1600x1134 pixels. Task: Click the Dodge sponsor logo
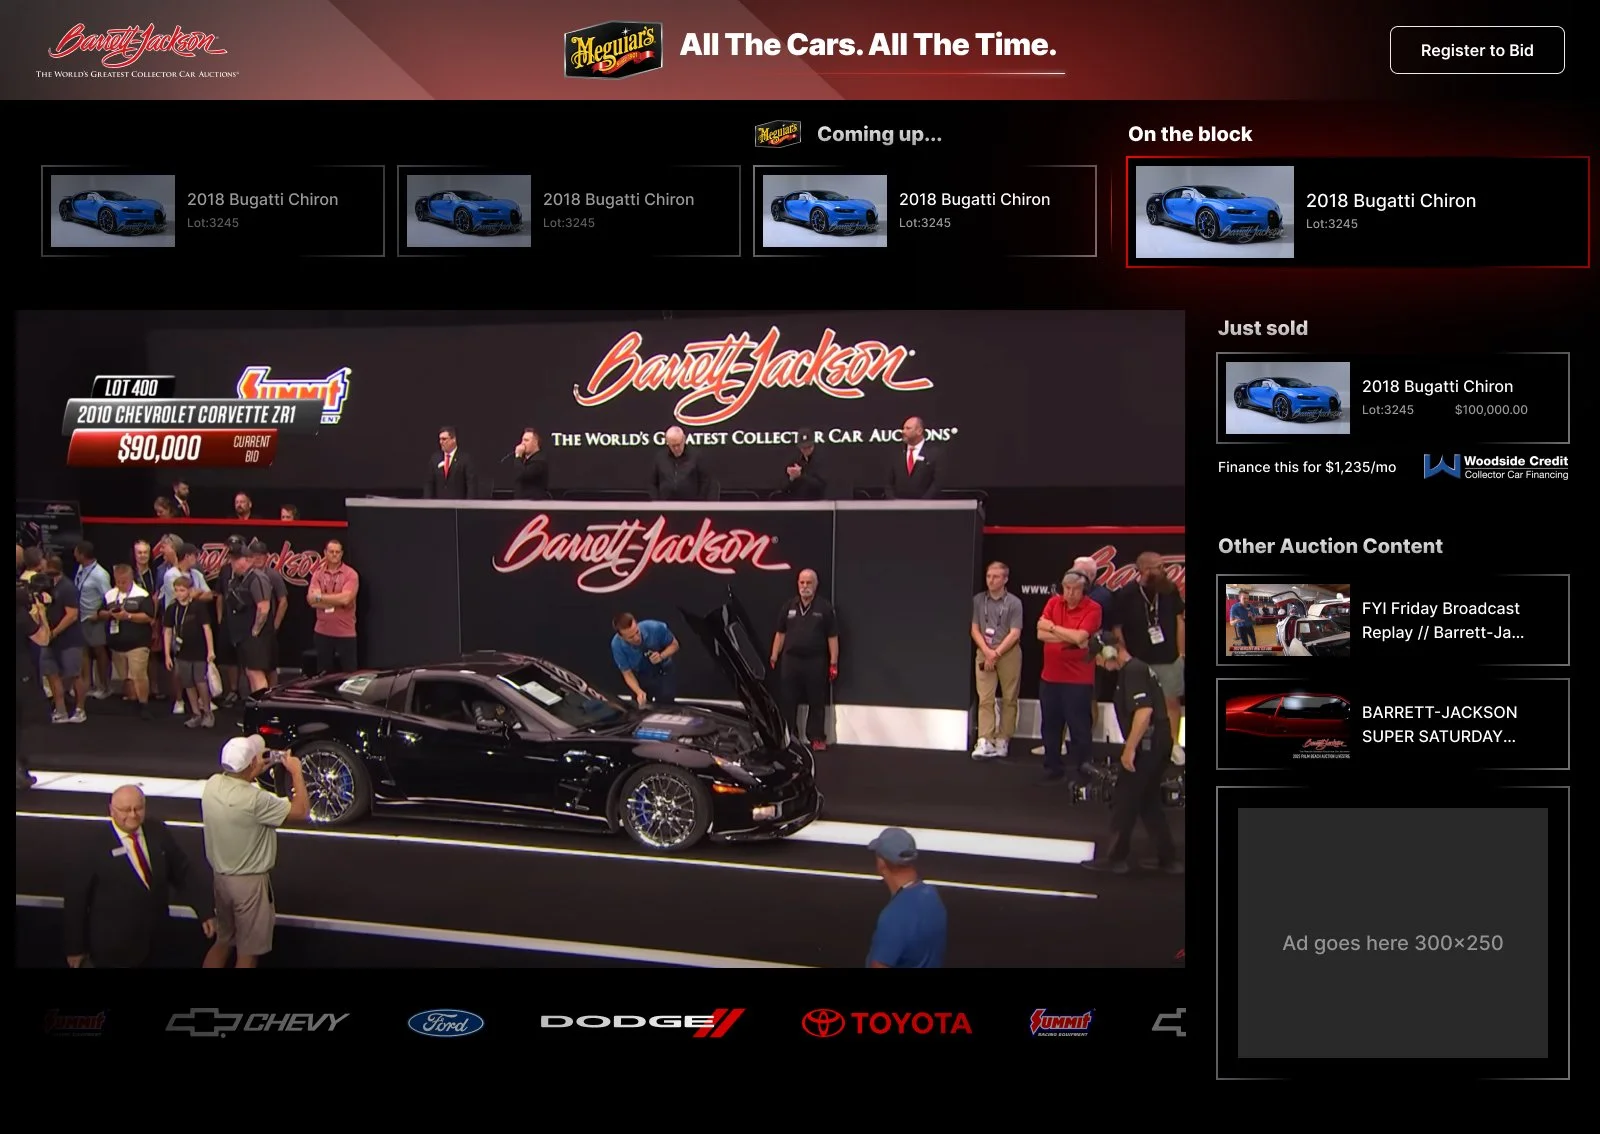click(x=642, y=1022)
